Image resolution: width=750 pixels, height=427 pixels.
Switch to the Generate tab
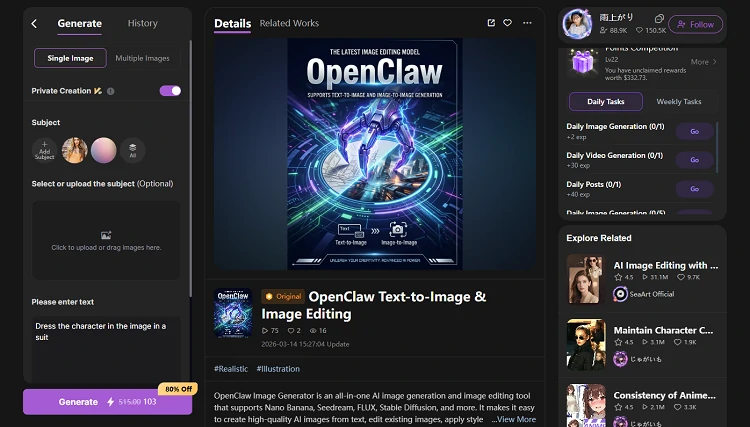79,23
